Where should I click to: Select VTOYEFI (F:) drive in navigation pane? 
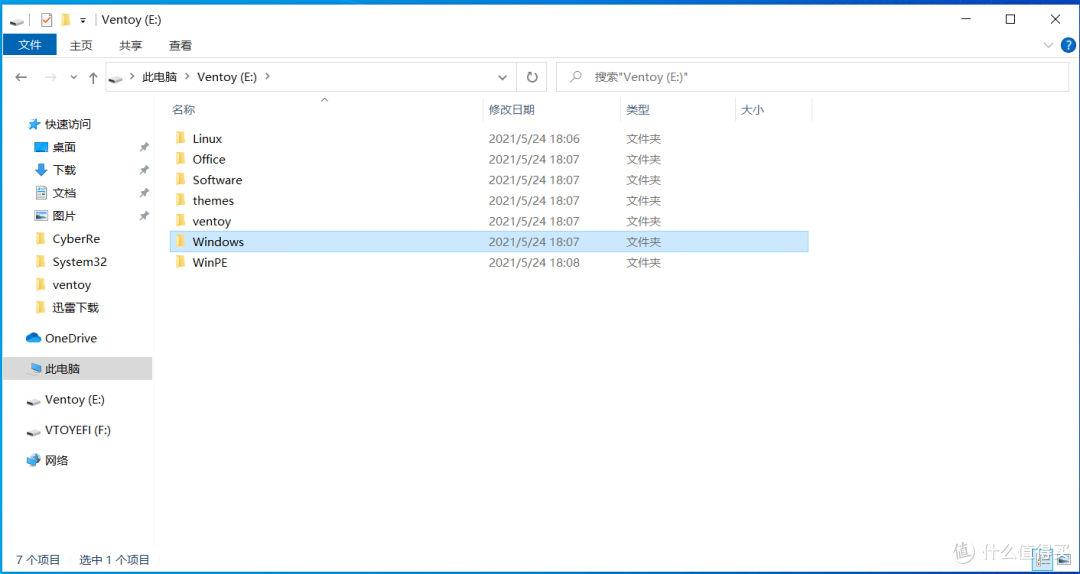coord(78,430)
